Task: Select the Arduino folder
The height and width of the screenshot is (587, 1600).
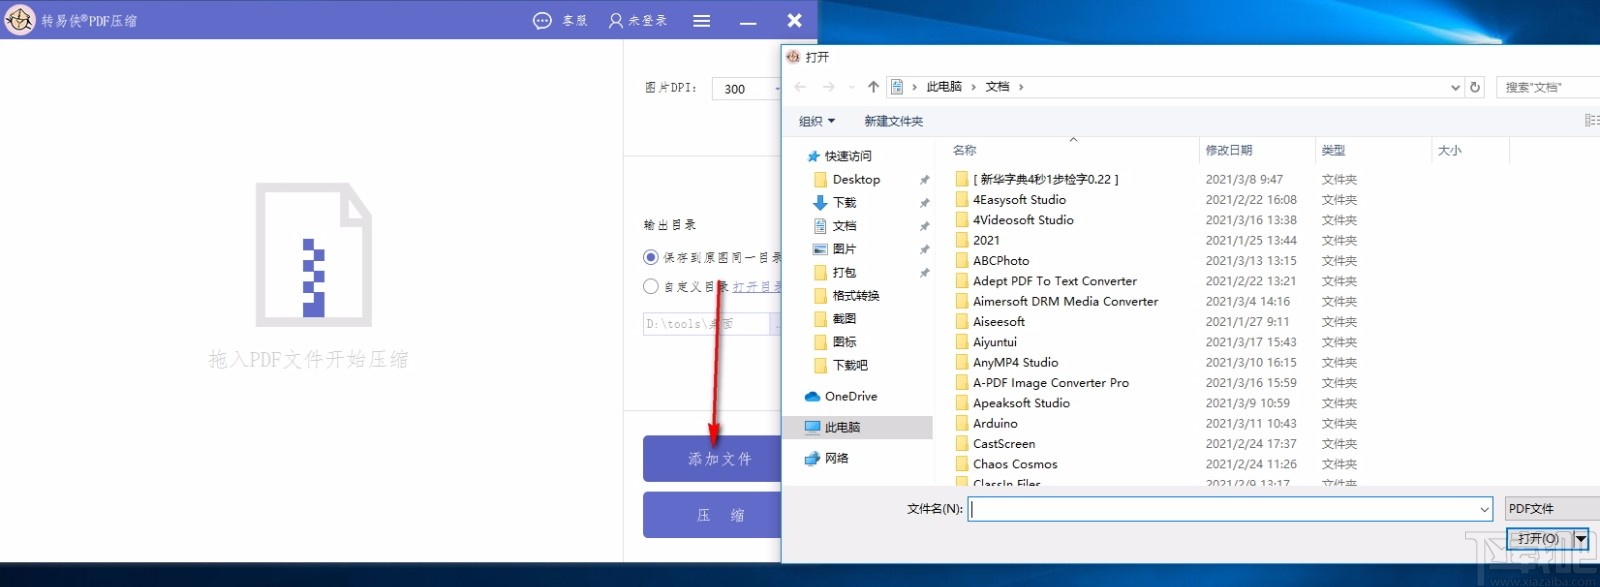Action: tap(995, 423)
